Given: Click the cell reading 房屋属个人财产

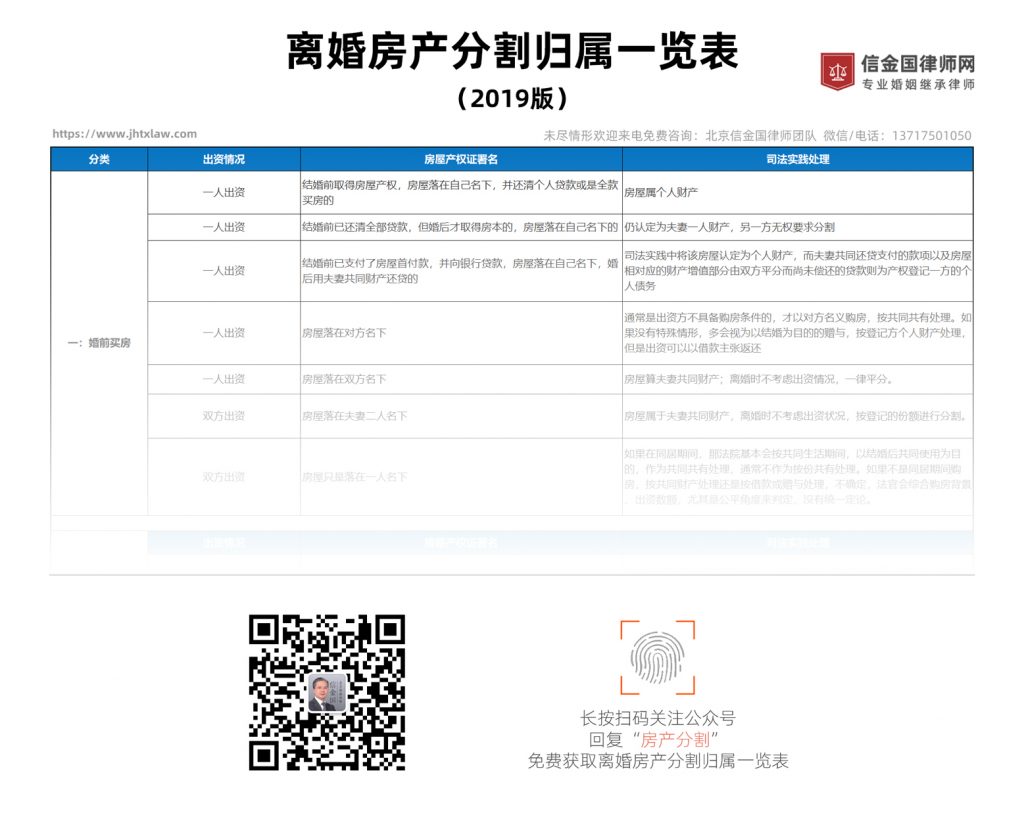Looking at the screenshot, I should tap(797, 193).
